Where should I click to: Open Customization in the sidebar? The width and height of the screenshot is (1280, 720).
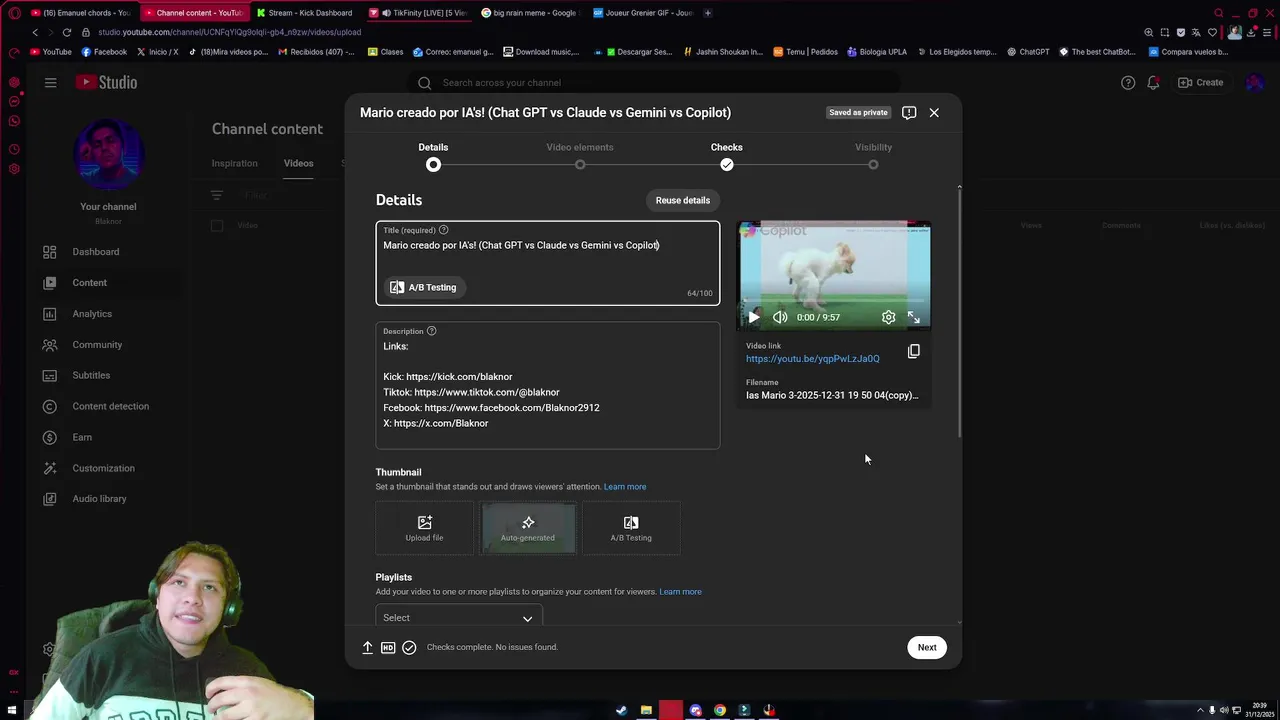click(x=103, y=468)
